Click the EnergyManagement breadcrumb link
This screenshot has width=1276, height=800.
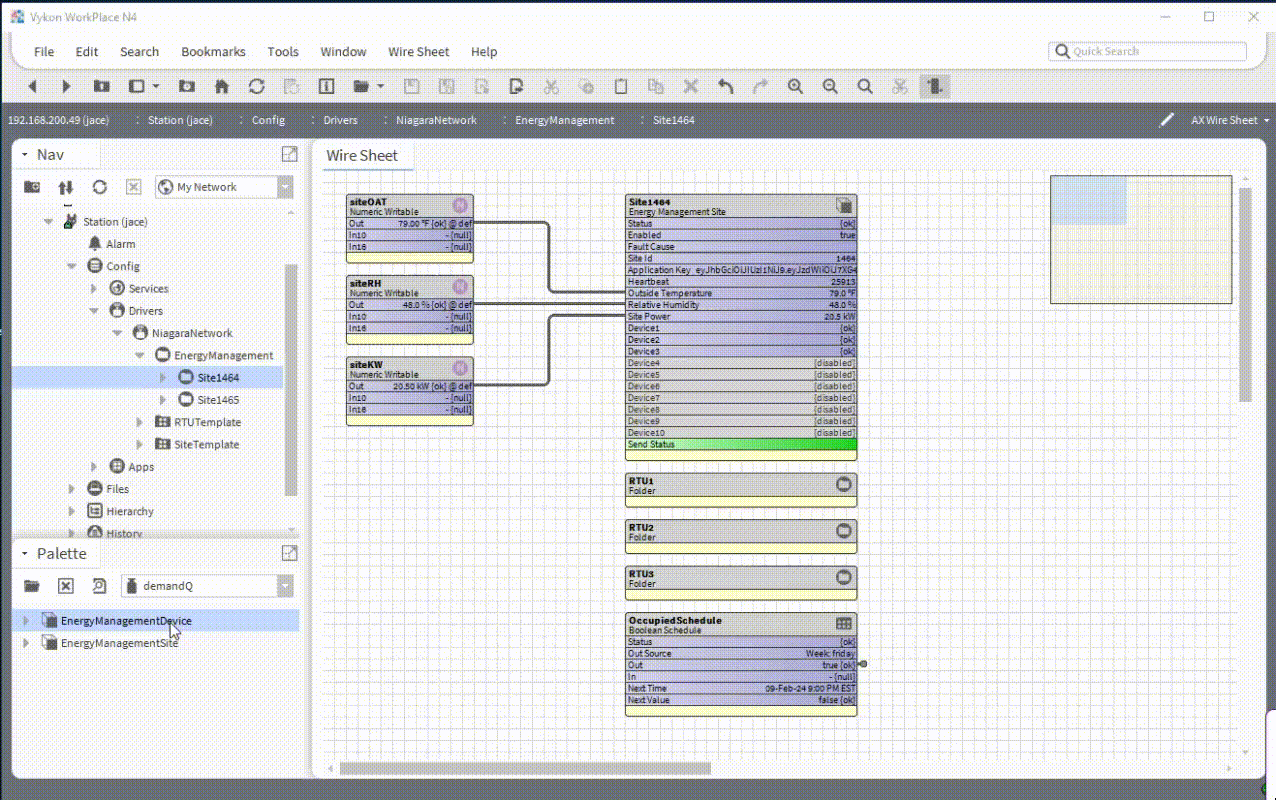pos(565,120)
